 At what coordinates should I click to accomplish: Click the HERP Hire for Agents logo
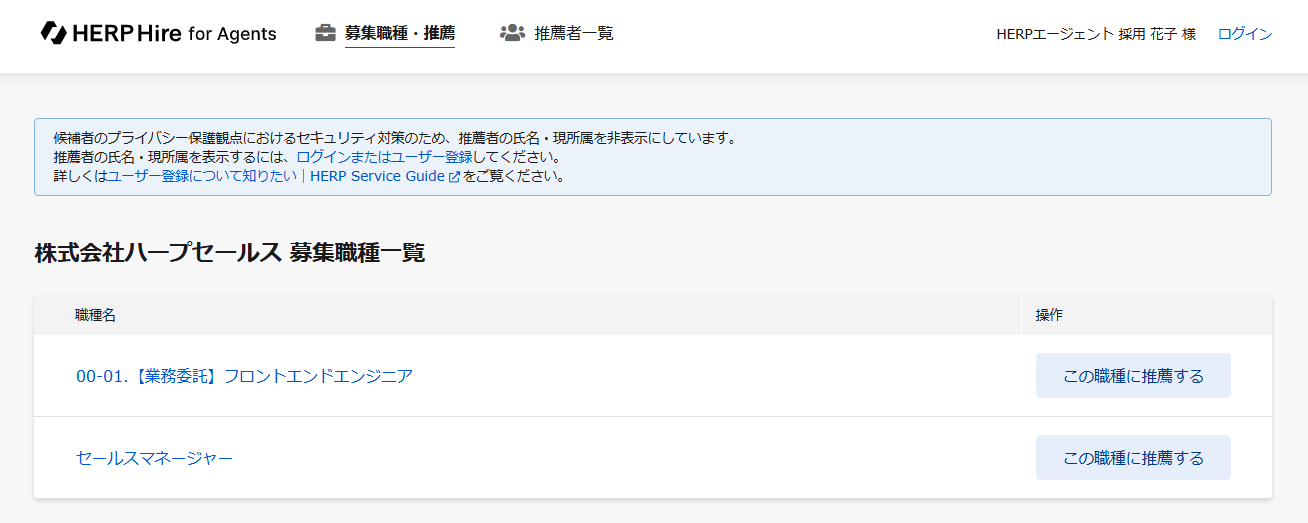click(158, 33)
